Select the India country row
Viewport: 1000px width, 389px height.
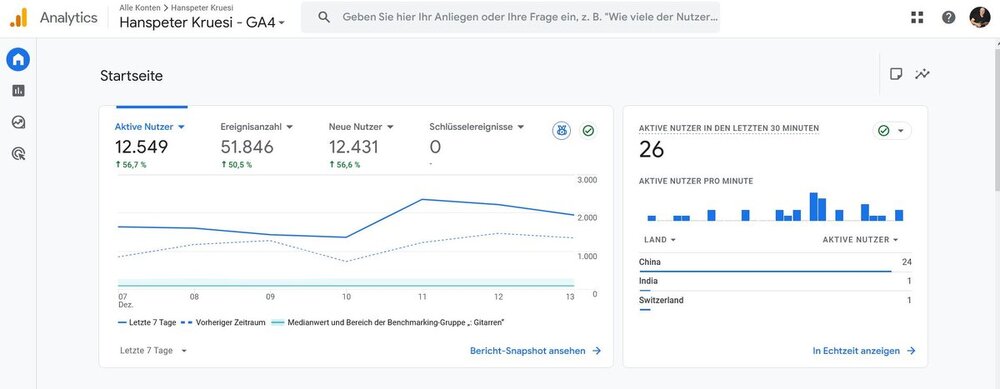(776, 282)
